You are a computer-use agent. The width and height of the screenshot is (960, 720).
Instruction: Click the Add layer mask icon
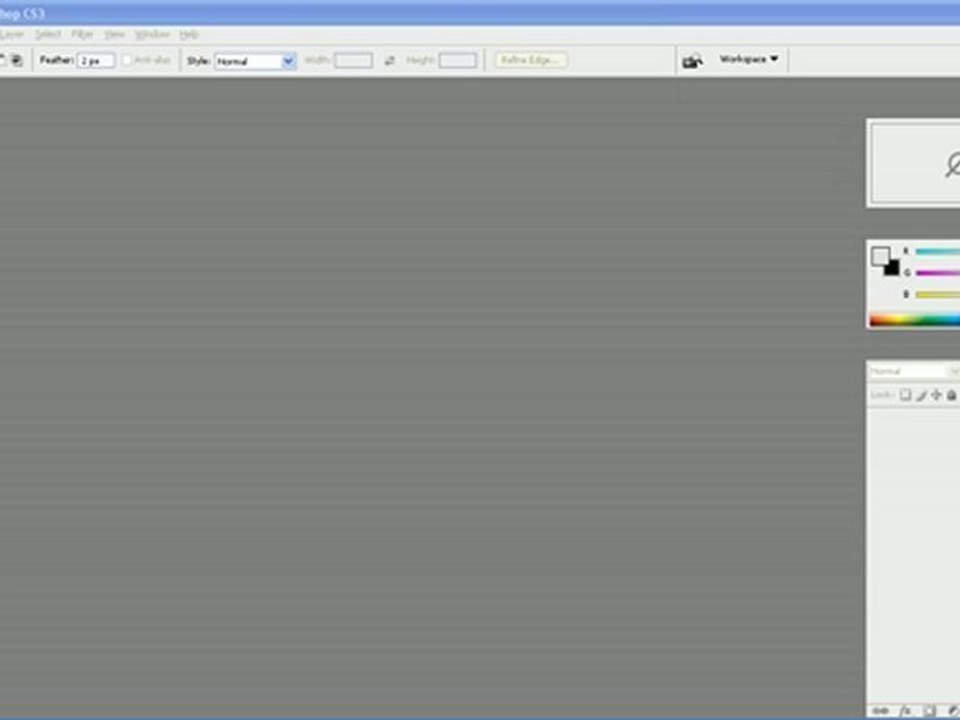(929, 710)
